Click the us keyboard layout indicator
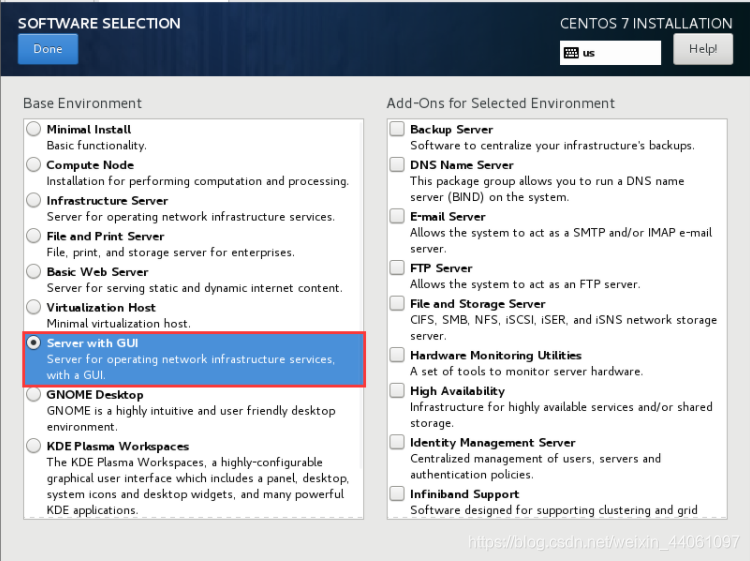Image resolution: width=750 pixels, height=561 pixels. tap(610, 53)
